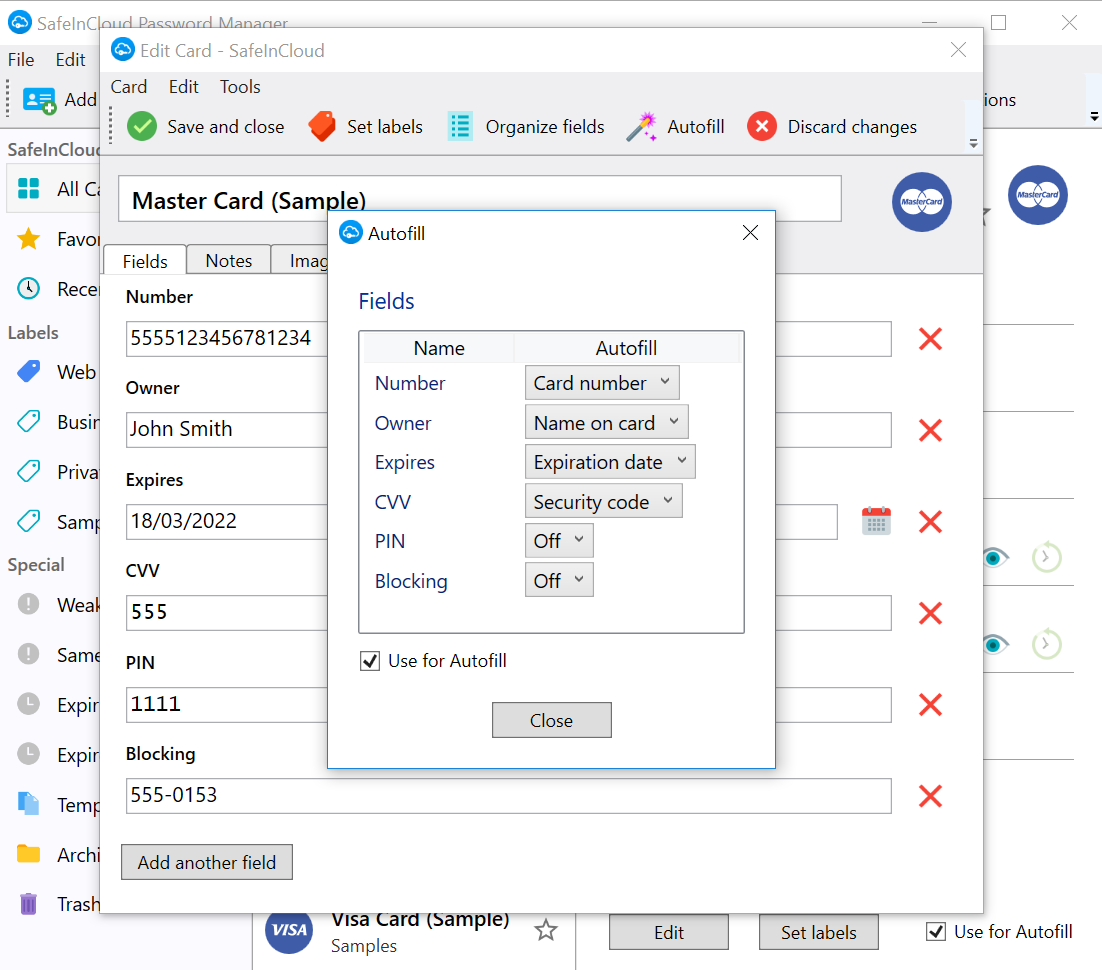Click Set labels button in main window
The height and width of the screenshot is (970, 1102).
[819, 932]
